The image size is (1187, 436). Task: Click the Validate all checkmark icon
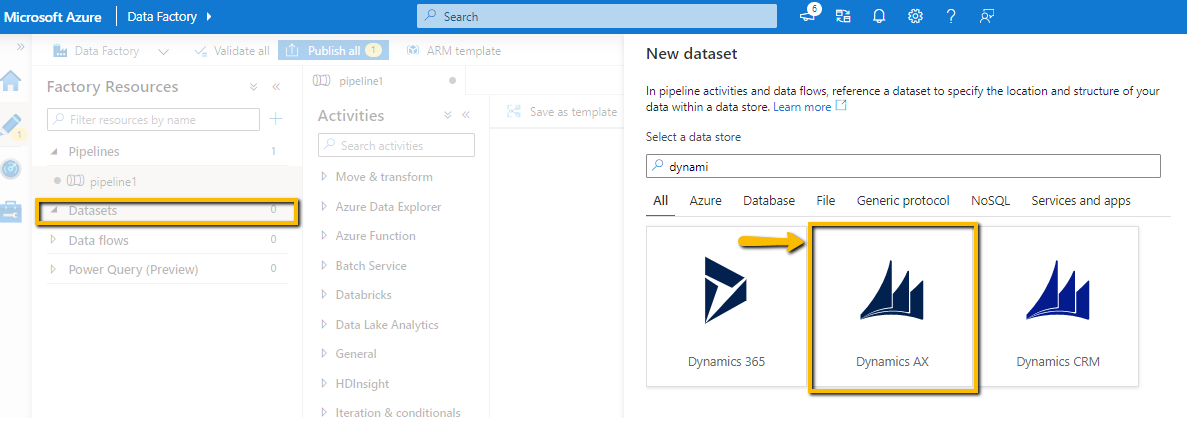pos(201,51)
